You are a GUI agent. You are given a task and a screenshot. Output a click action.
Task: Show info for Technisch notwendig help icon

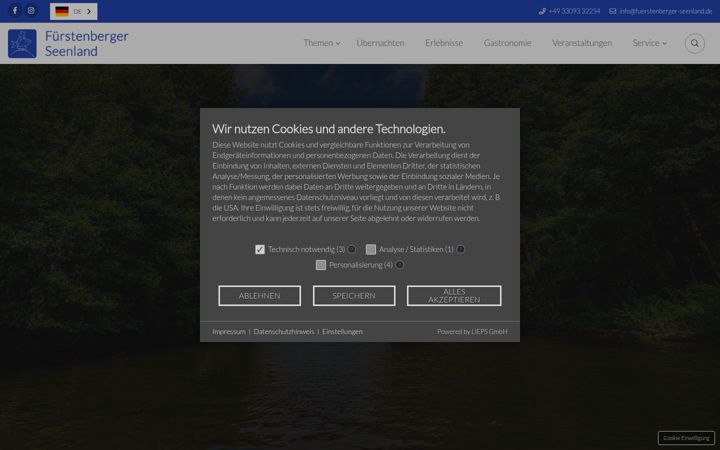coord(352,249)
